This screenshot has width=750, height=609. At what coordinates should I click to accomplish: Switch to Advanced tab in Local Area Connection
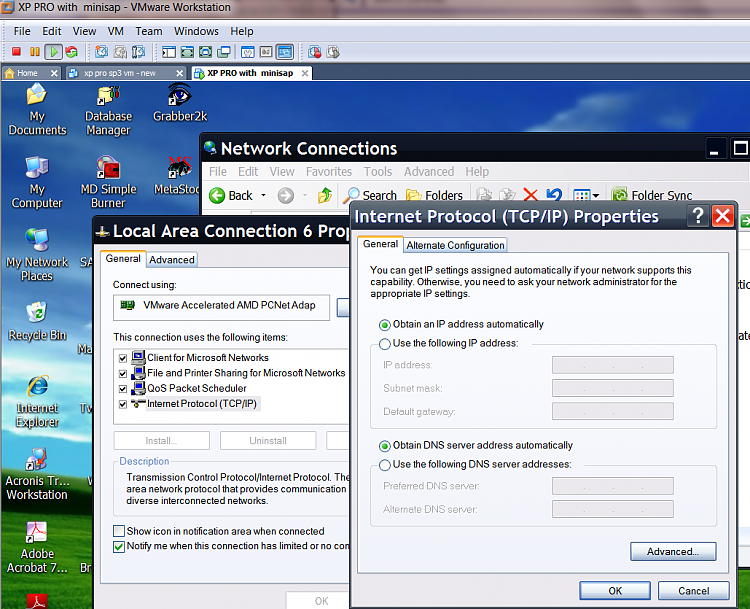(x=172, y=260)
